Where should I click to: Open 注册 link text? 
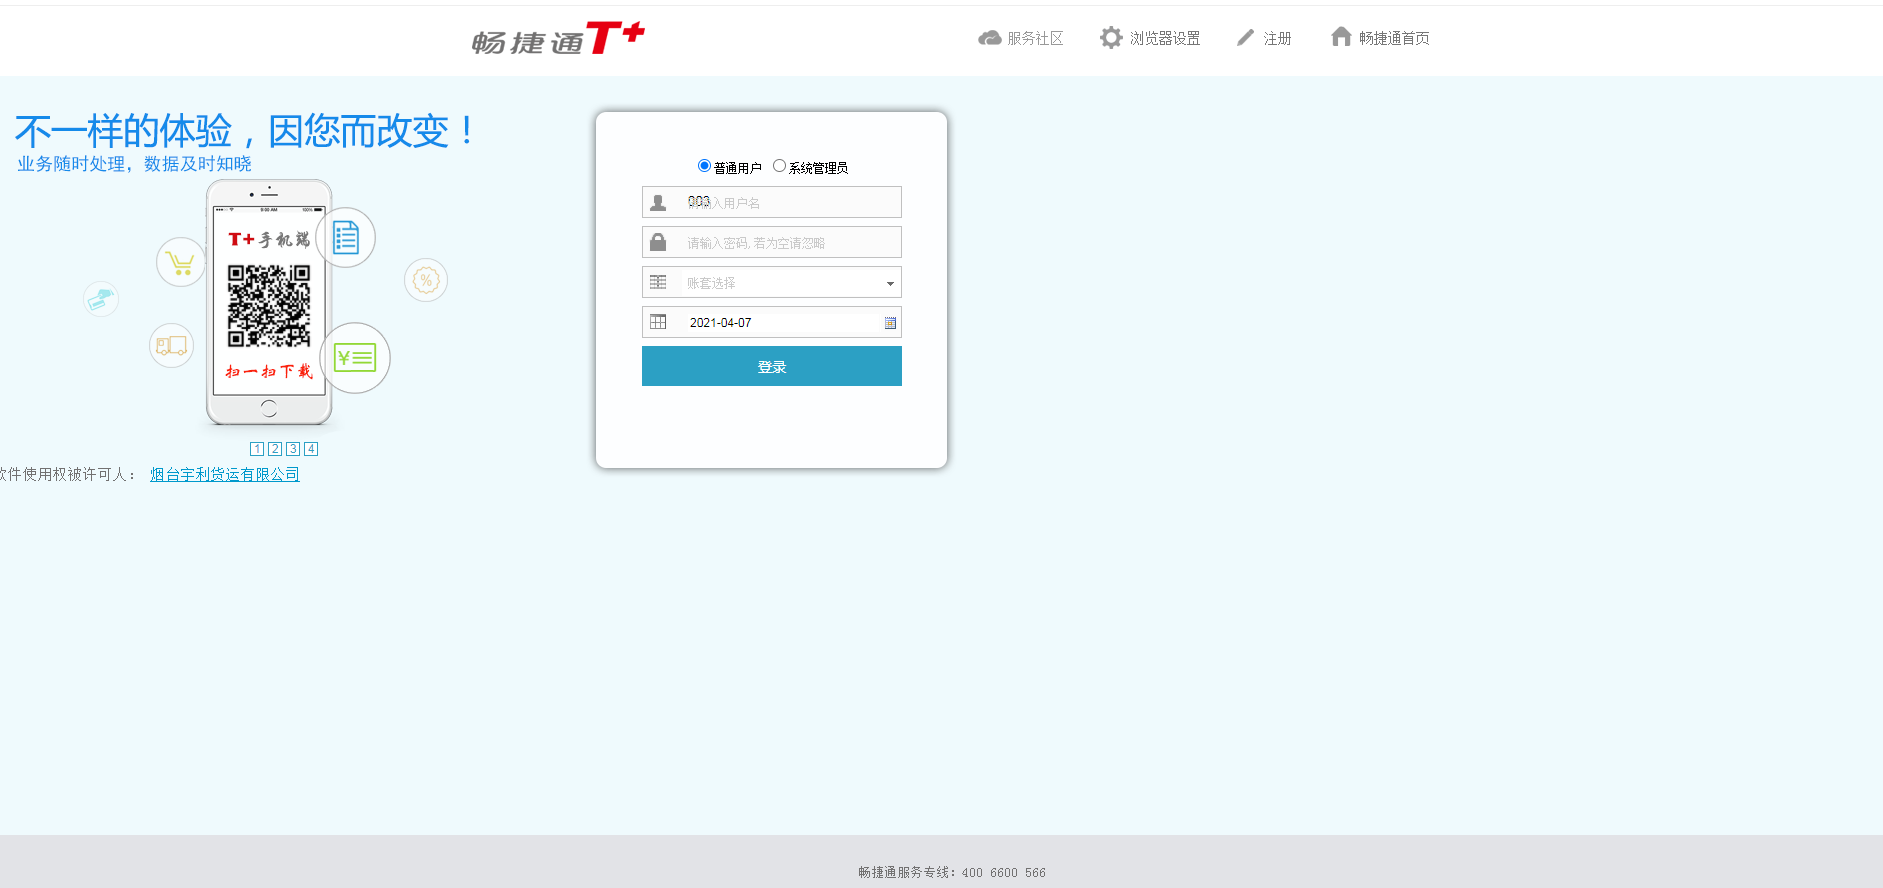click(1277, 39)
